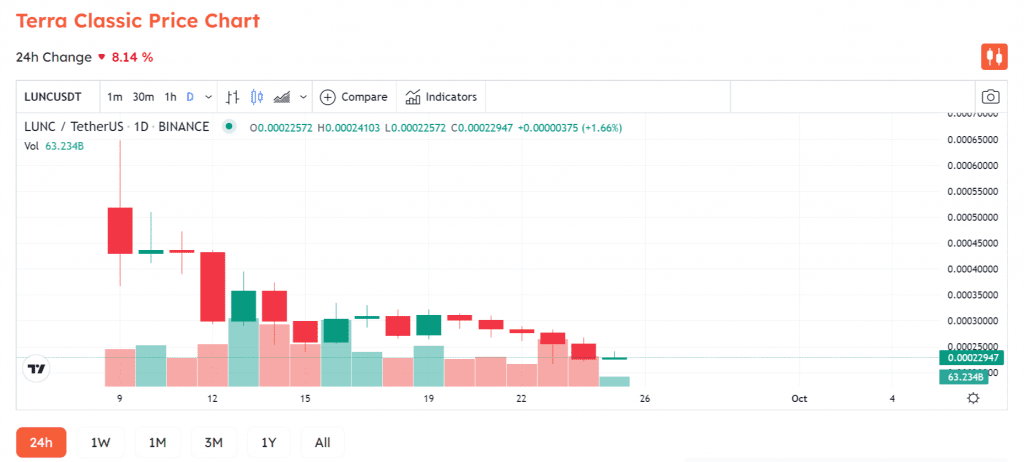The width and height of the screenshot is (1024, 462).
Task: Select the 24h range tab
Action: [x=40, y=442]
